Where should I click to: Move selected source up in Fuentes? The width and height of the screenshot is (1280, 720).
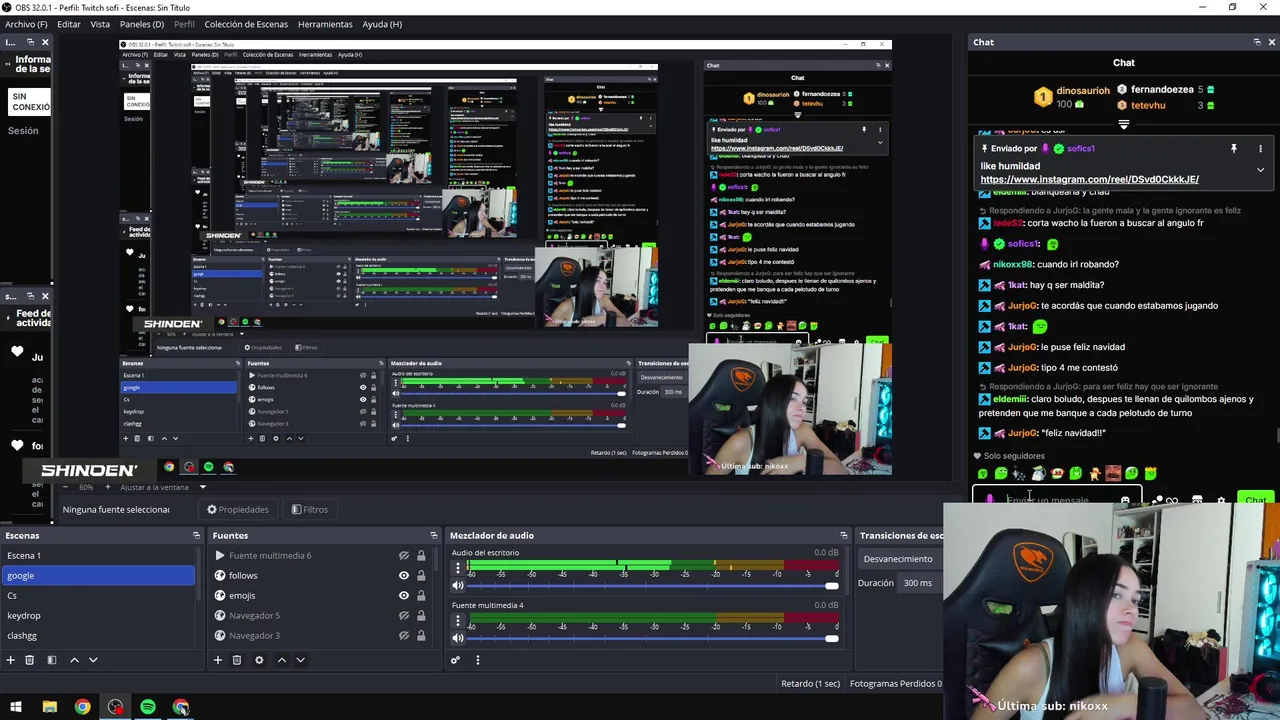(x=281, y=660)
